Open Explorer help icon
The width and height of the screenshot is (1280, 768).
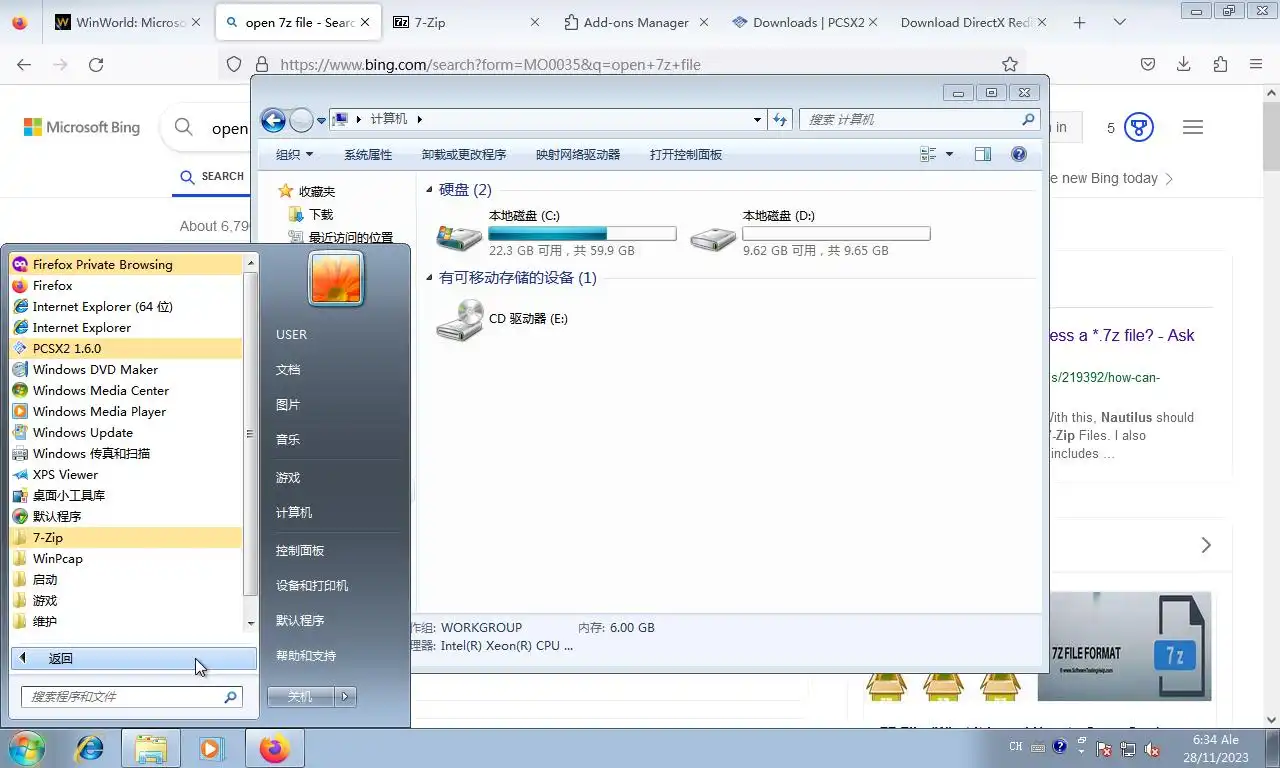point(1019,154)
